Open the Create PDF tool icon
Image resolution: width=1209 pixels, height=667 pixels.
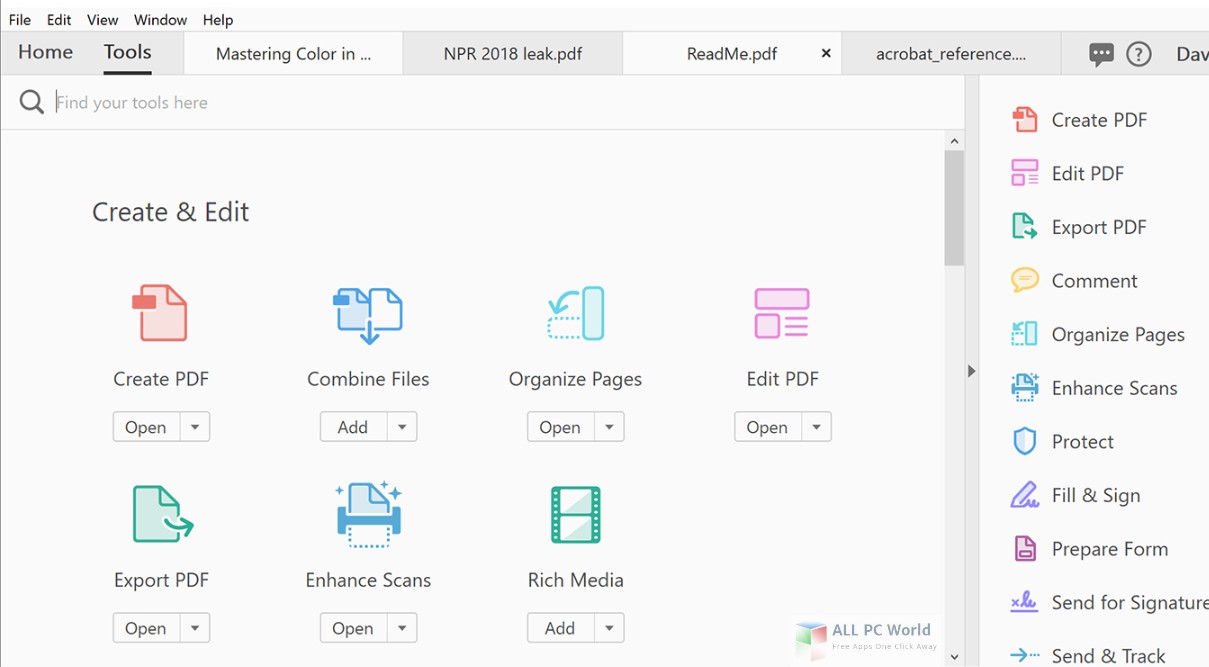[161, 313]
